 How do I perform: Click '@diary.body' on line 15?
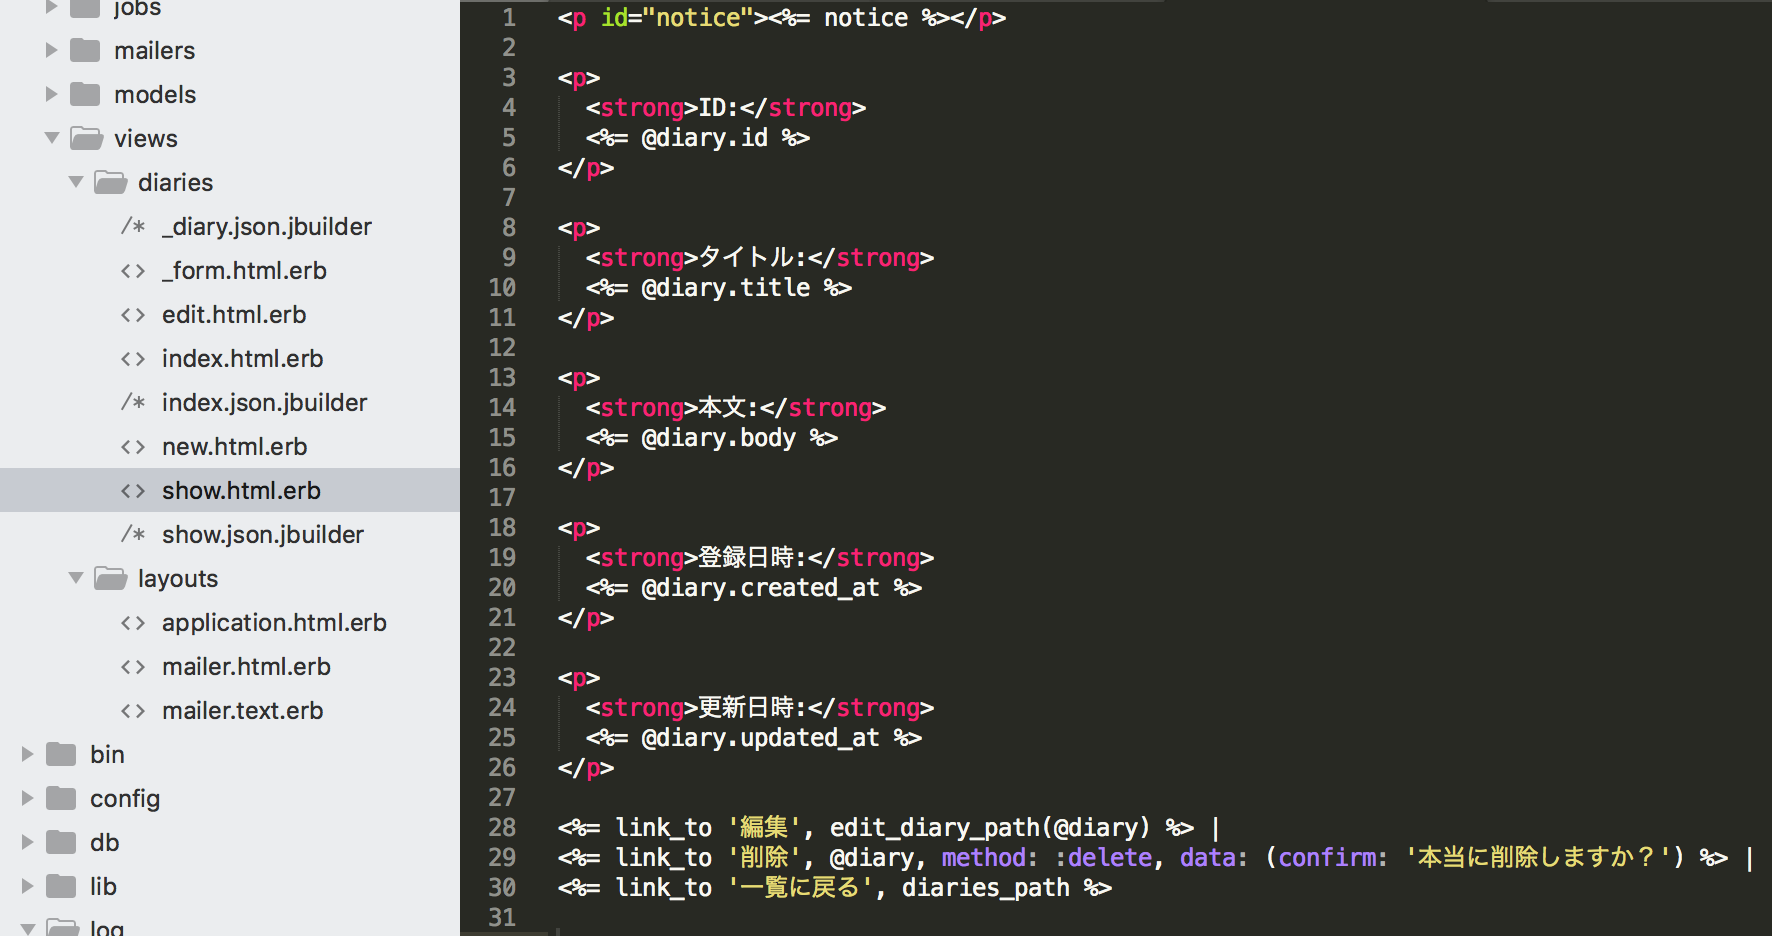pyautogui.click(x=719, y=438)
